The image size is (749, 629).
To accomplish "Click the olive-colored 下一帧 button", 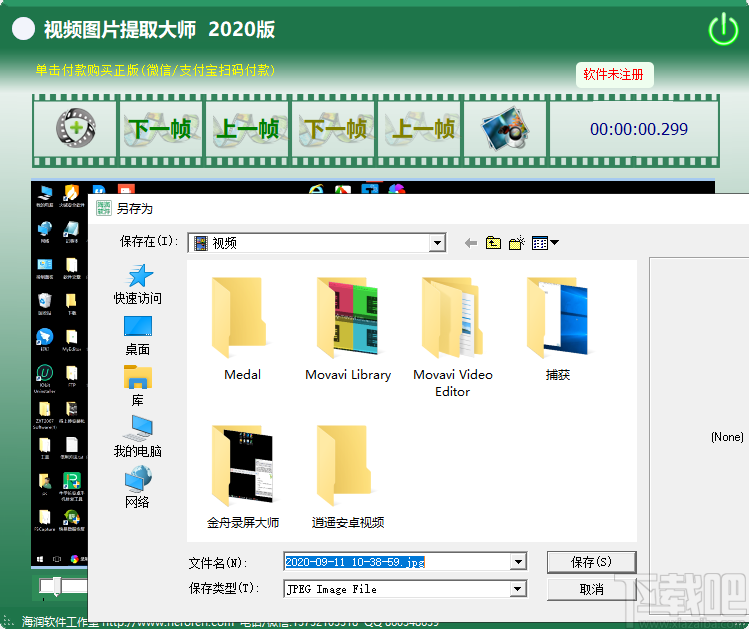I will click(334, 128).
